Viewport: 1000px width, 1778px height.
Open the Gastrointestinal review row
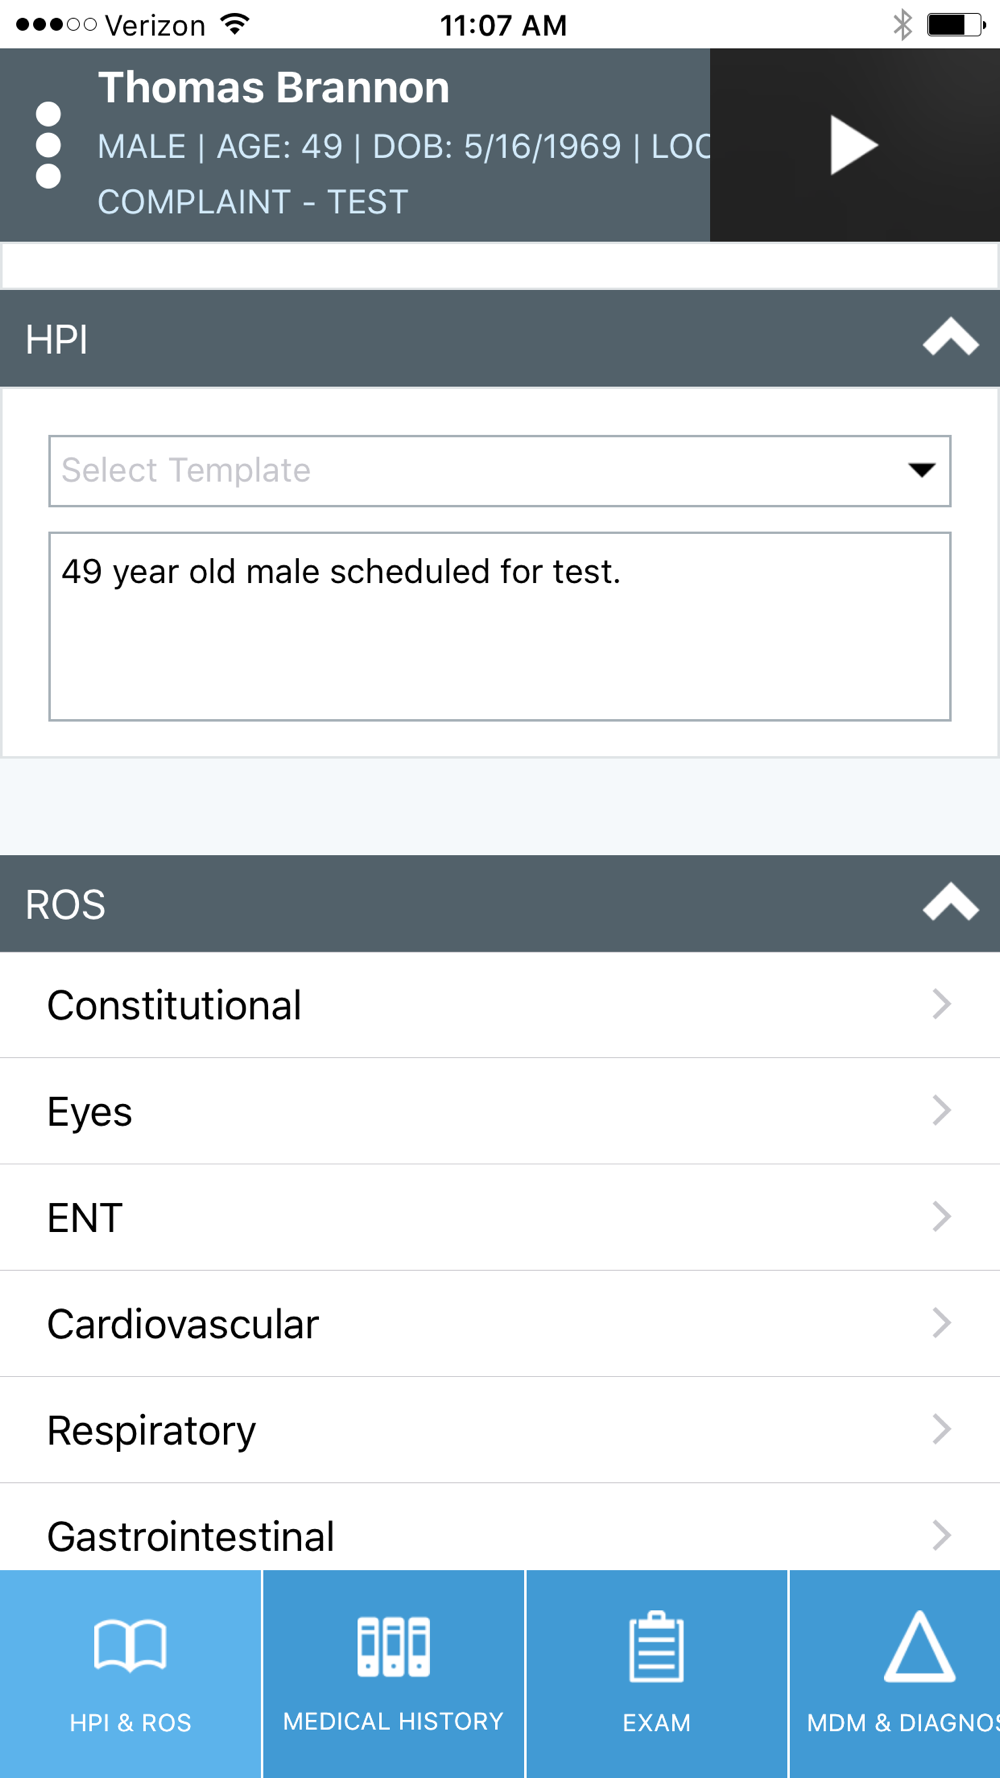point(500,1527)
